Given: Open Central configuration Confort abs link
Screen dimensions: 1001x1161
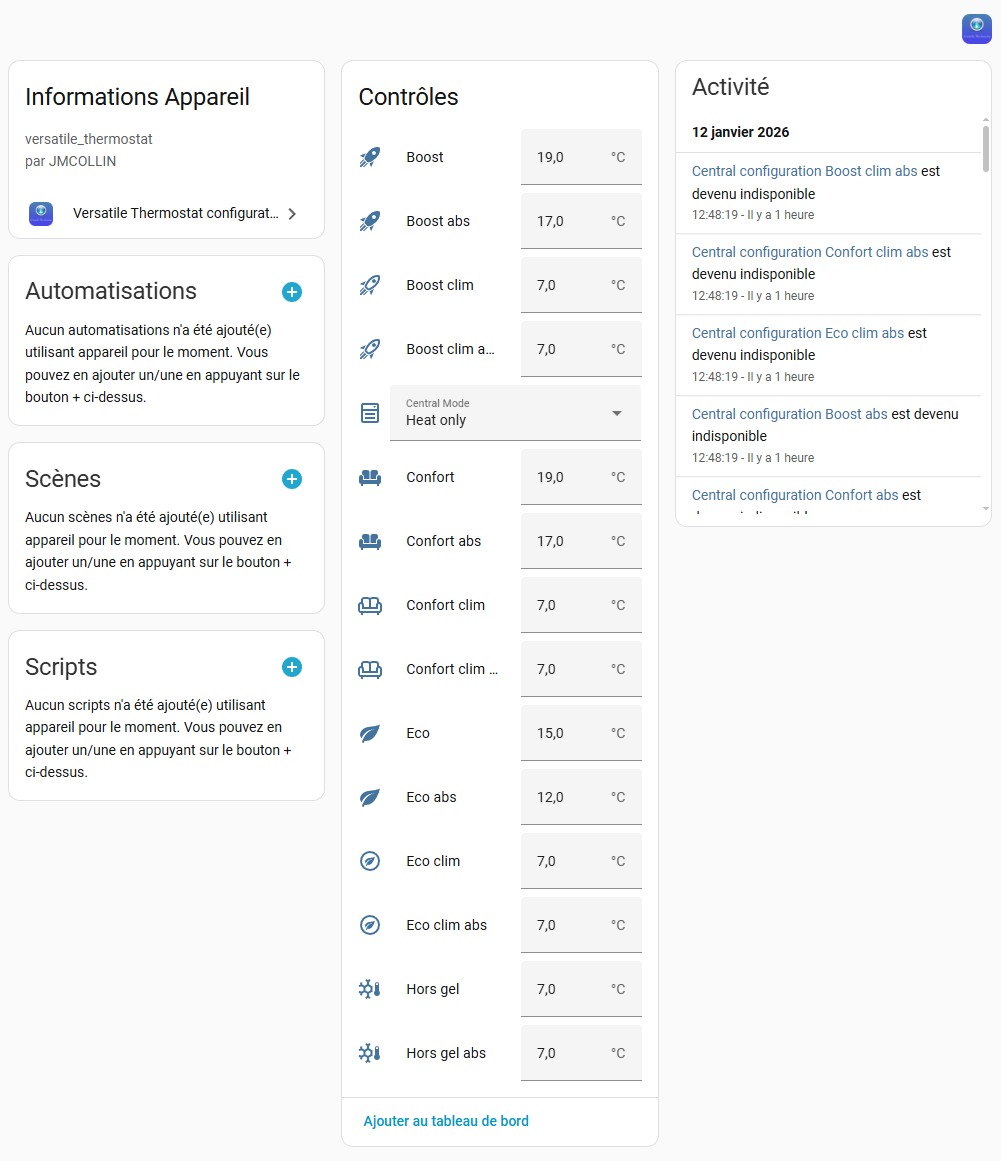Looking at the screenshot, I should pyautogui.click(x=795, y=495).
